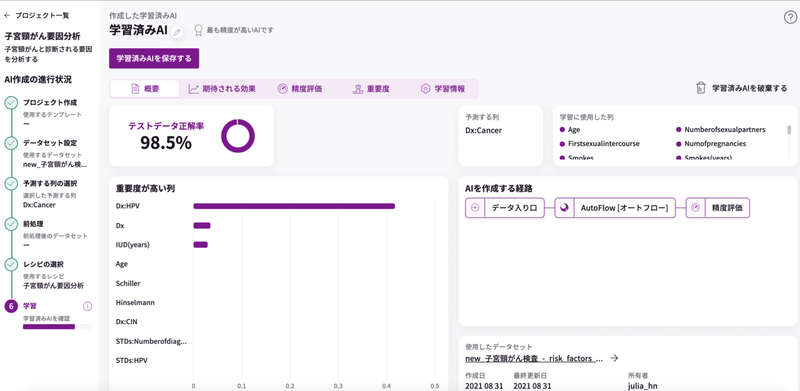This screenshot has height=391, width=800.
Task: Click the Dx:CIN label in importance chart
Action: [127, 322]
